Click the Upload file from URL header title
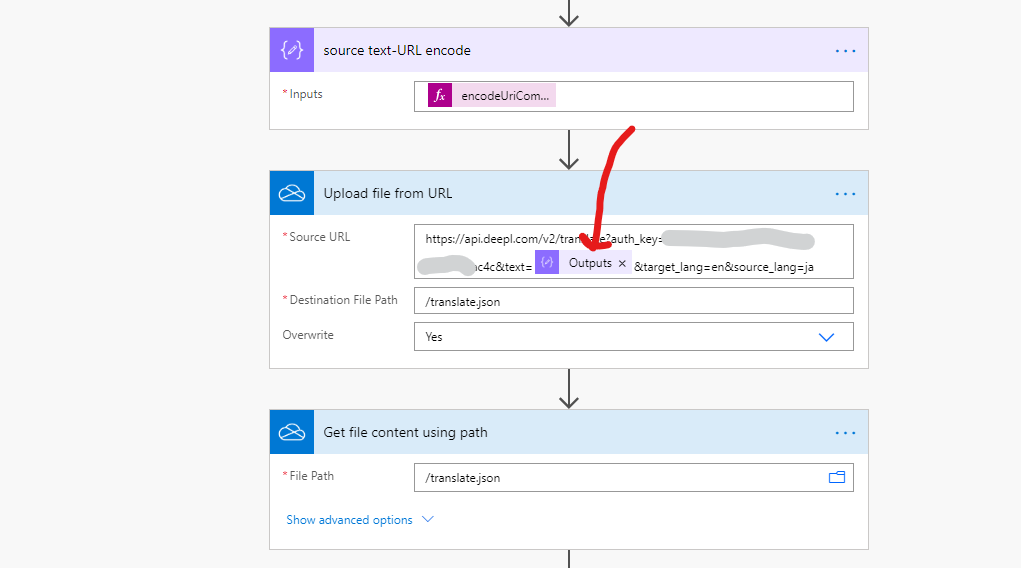1021x568 pixels. click(x=387, y=193)
